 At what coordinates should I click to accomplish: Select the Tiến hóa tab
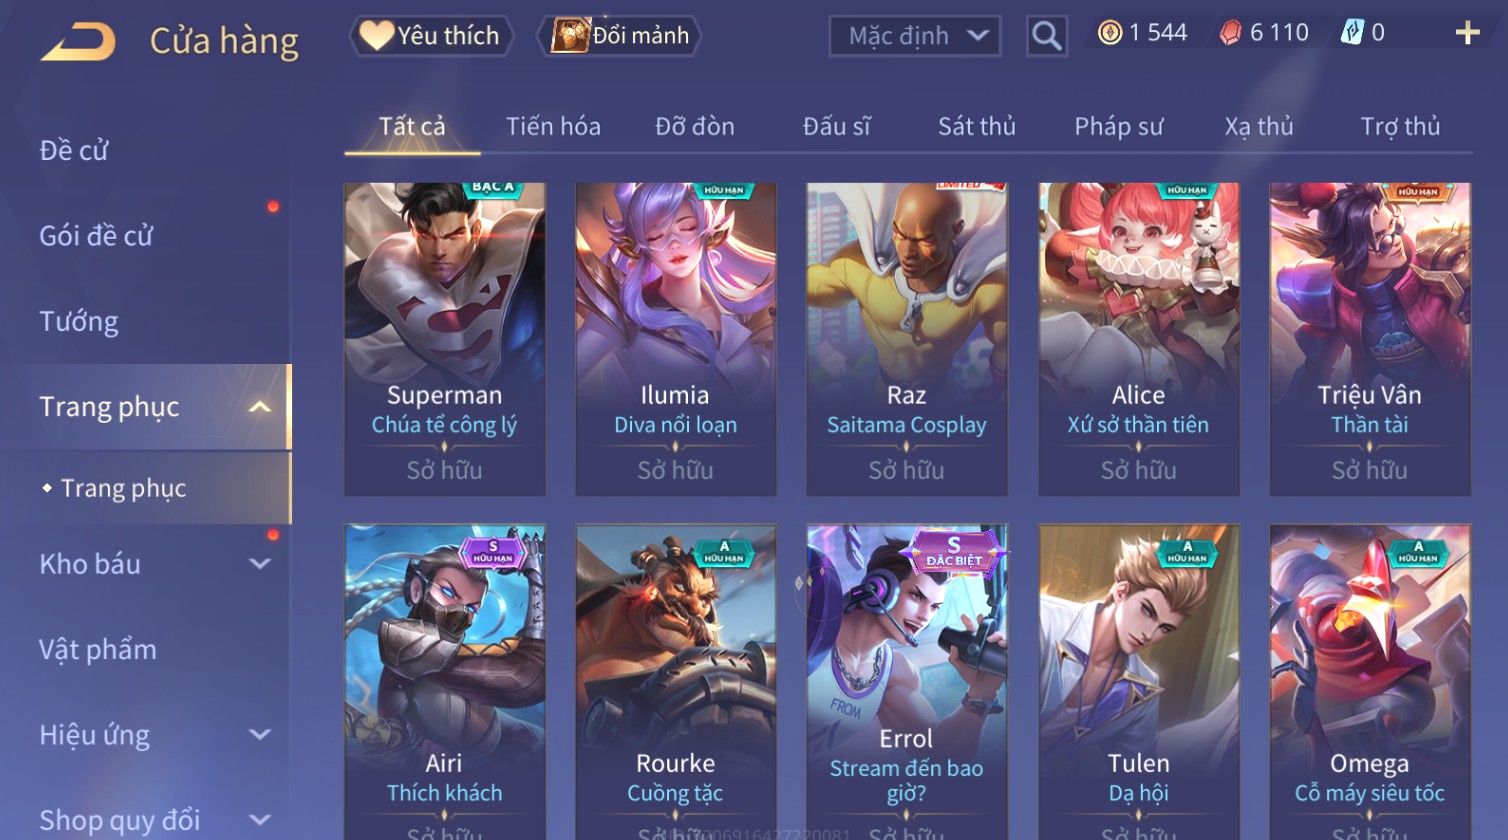click(x=553, y=127)
